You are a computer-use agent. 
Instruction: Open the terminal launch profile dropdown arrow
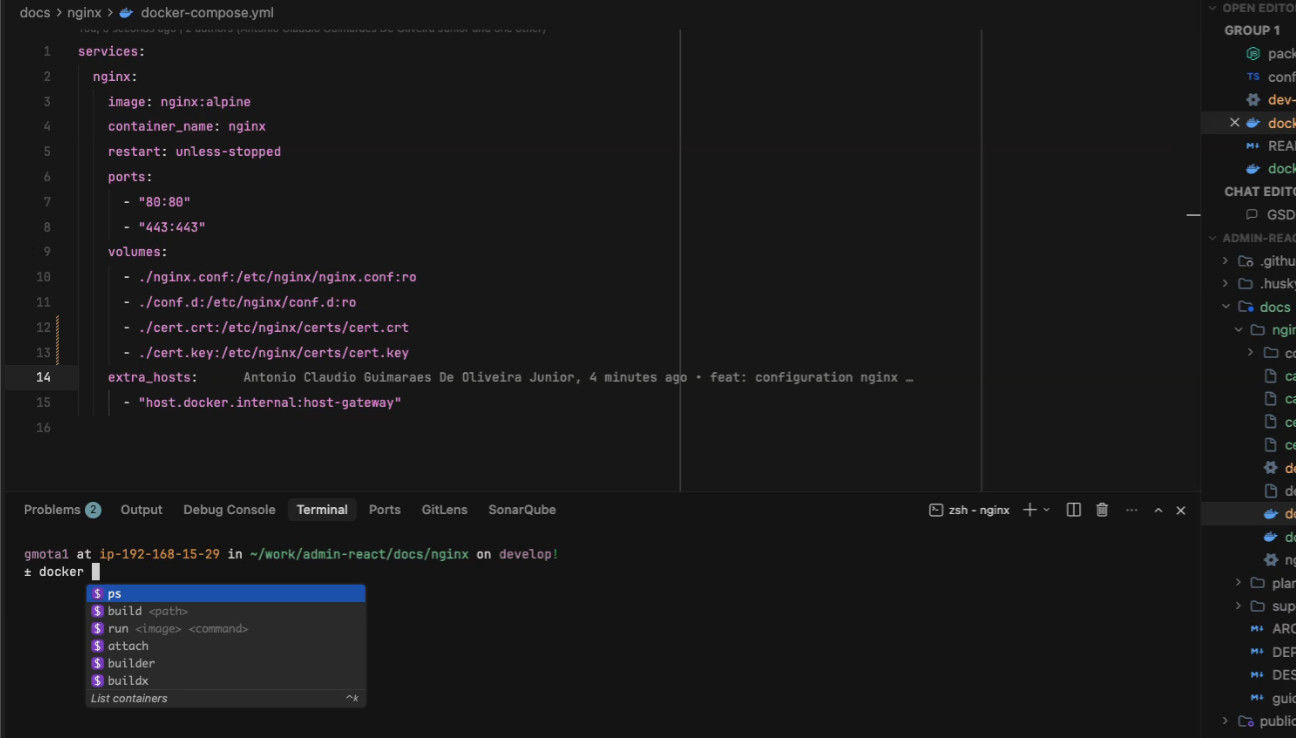(x=1047, y=510)
